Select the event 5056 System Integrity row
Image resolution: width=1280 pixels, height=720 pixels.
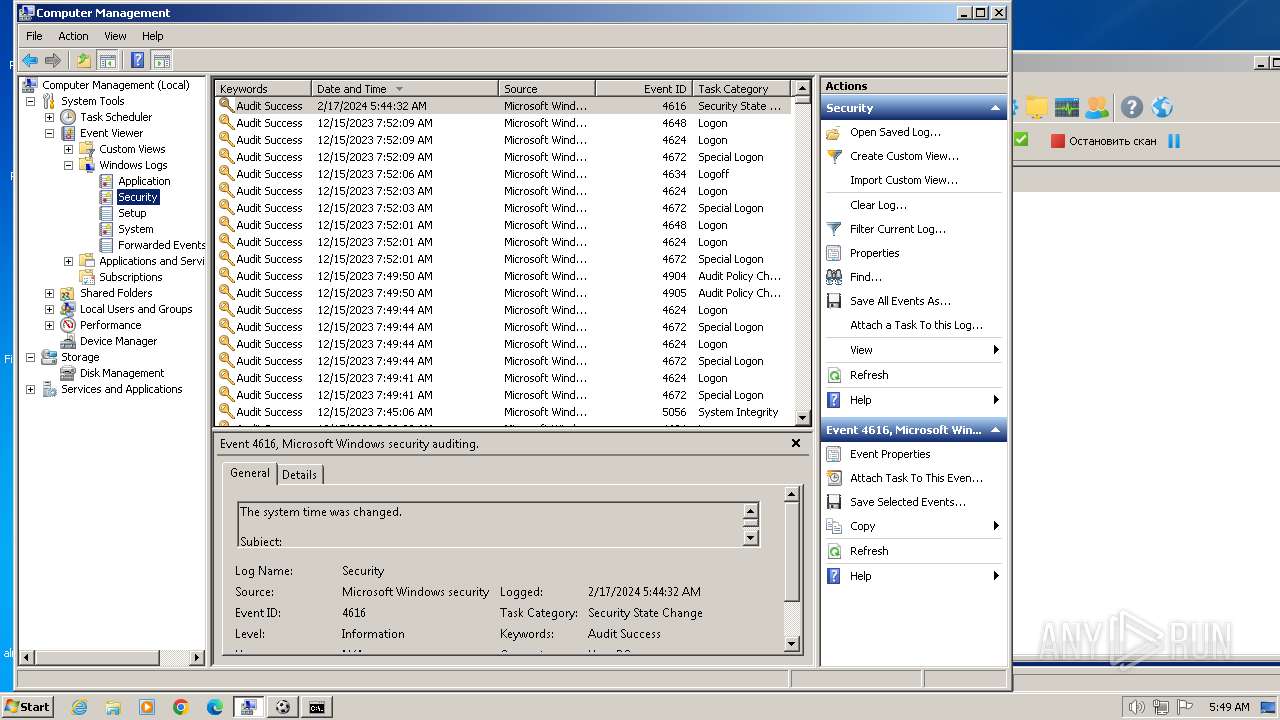tap(503, 412)
